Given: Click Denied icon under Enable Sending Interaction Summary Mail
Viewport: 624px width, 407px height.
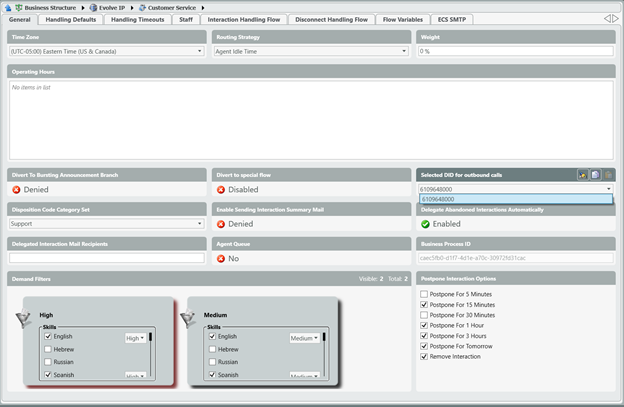Looking at the screenshot, I should [x=222, y=224].
